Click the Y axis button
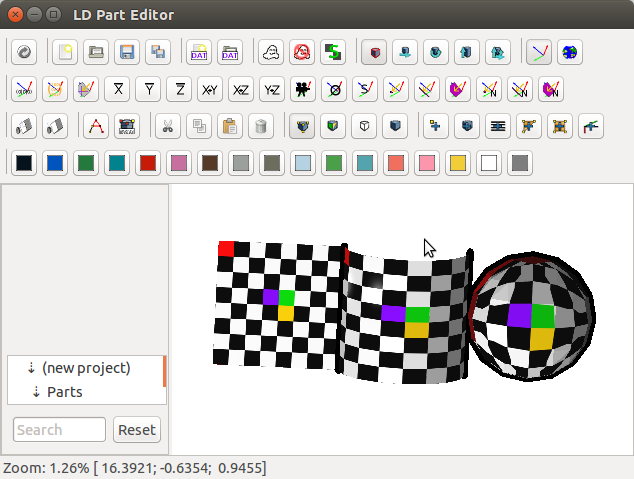634x479 pixels. (x=148, y=89)
